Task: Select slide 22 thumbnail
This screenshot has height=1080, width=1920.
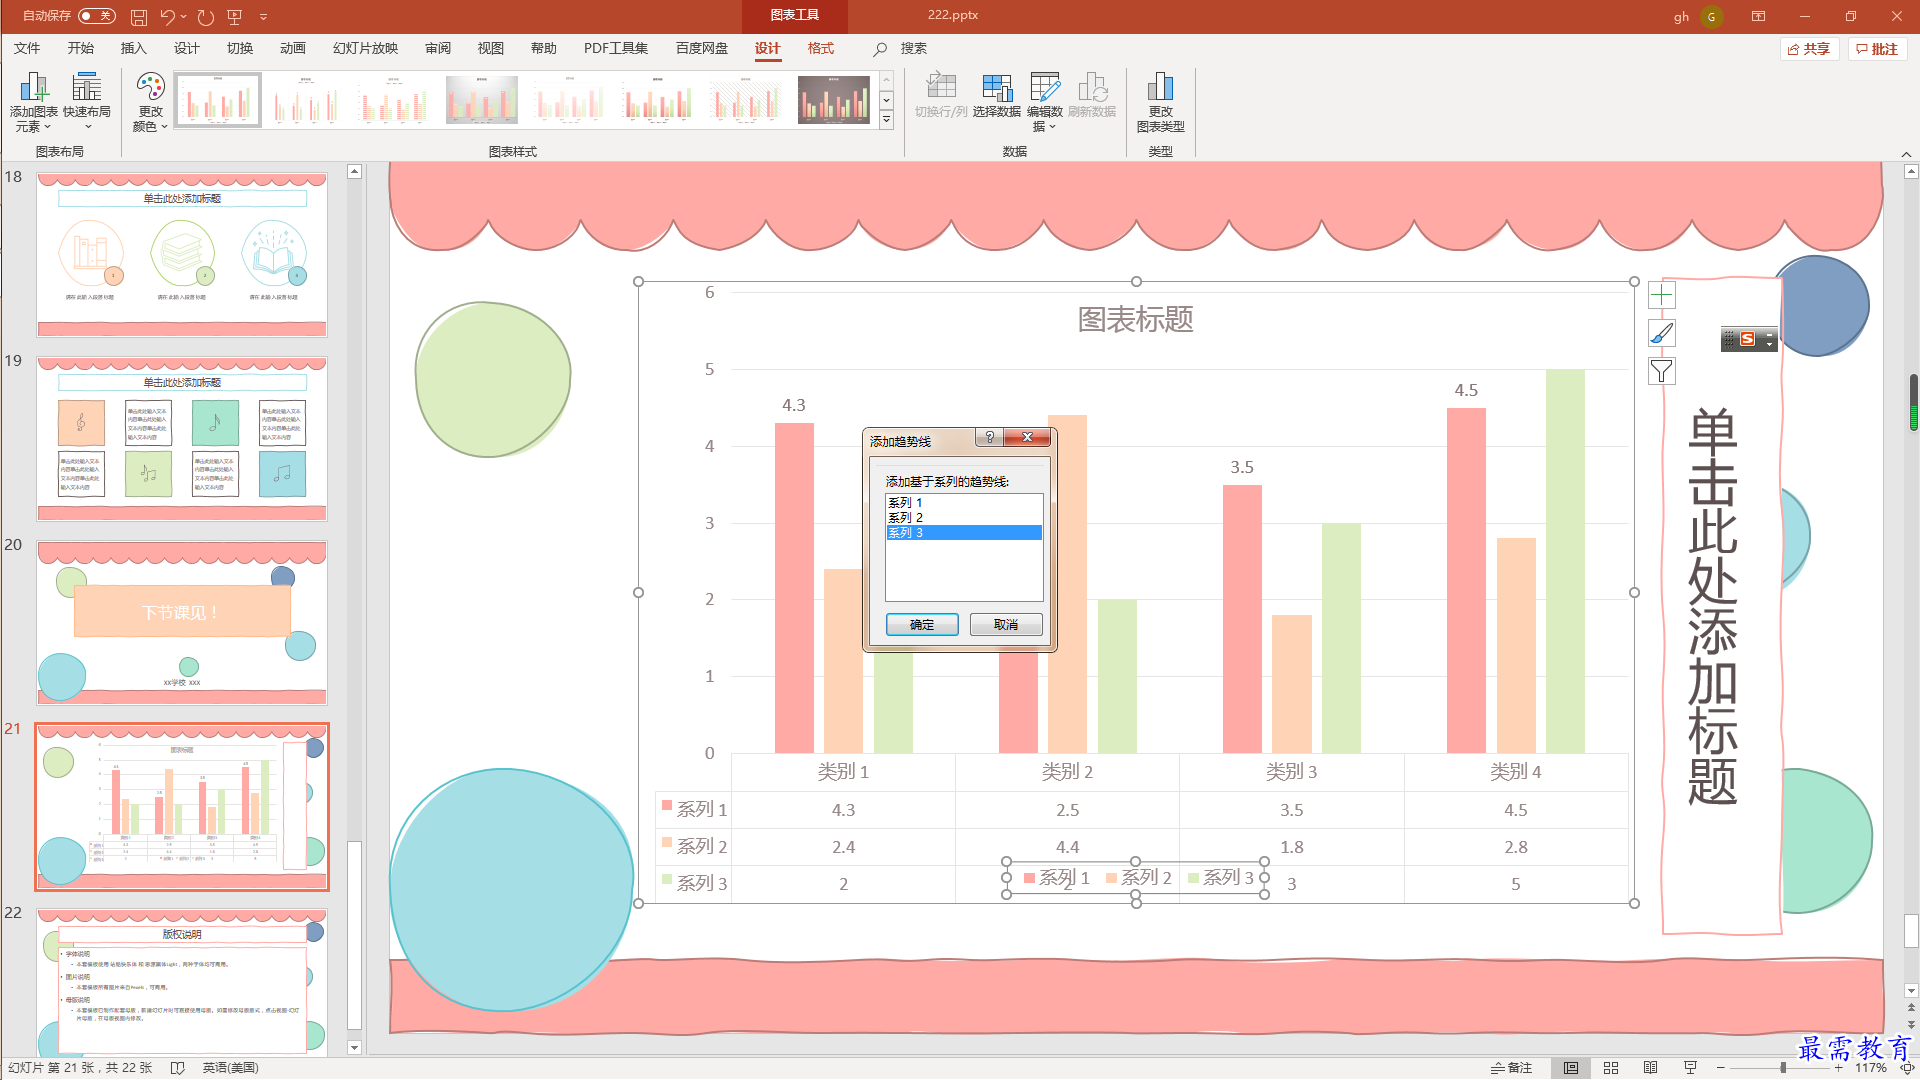Action: [x=182, y=983]
